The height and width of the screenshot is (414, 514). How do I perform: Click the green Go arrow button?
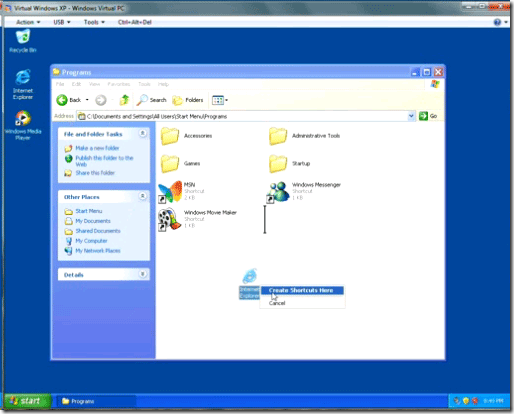point(423,116)
